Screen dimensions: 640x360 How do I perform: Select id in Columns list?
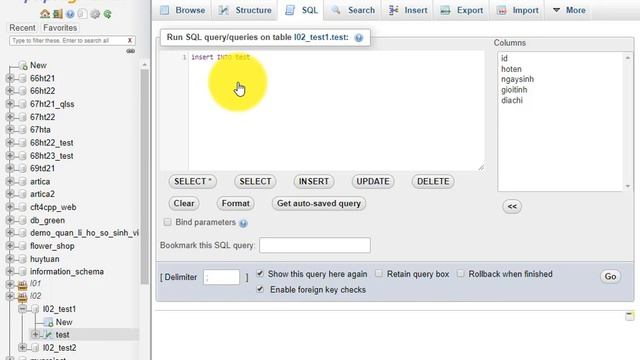(x=504, y=58)
